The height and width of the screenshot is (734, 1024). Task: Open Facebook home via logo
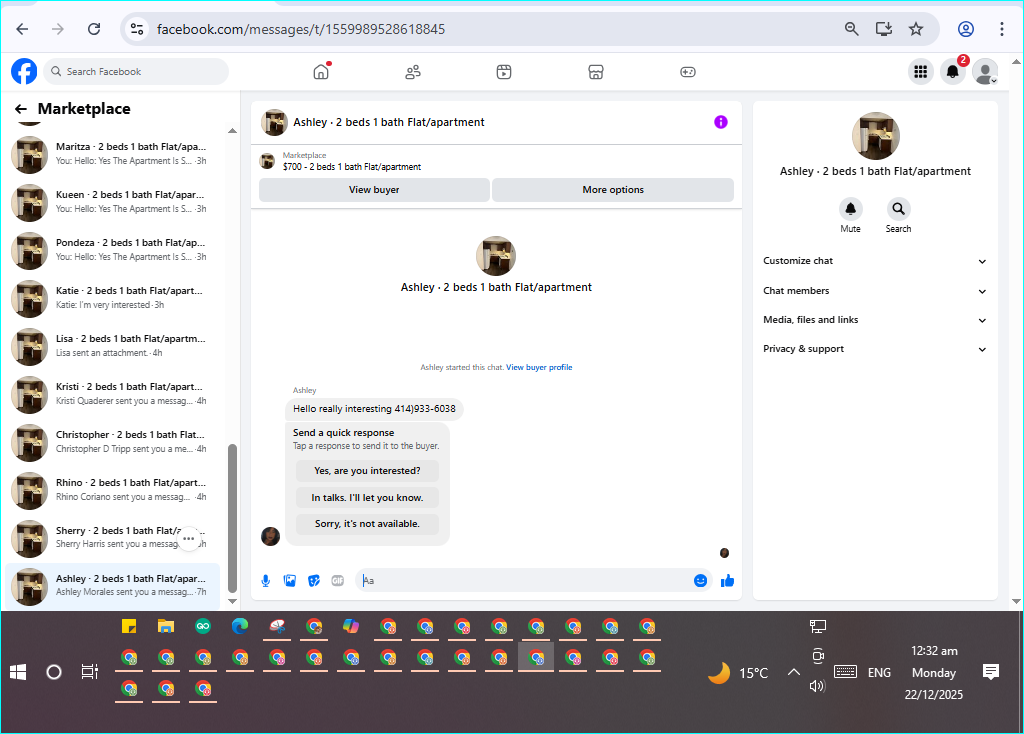[x=24, y=71]
